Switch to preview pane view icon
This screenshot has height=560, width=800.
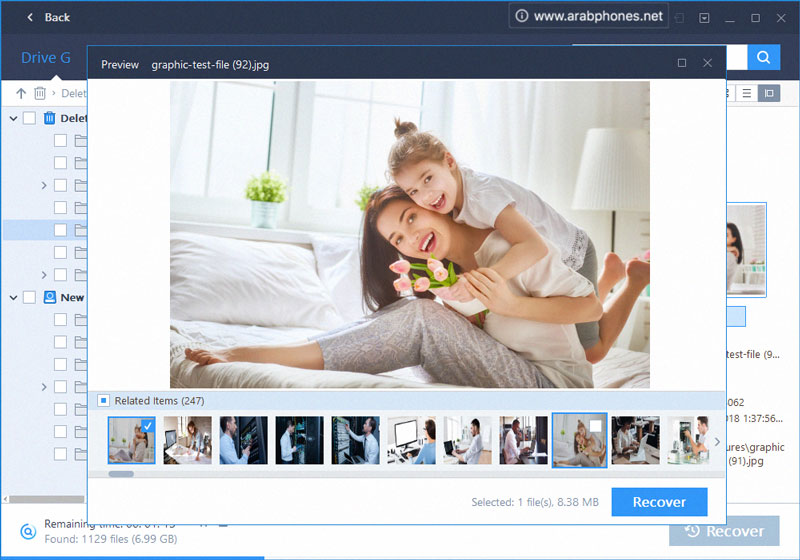(769, 93)
